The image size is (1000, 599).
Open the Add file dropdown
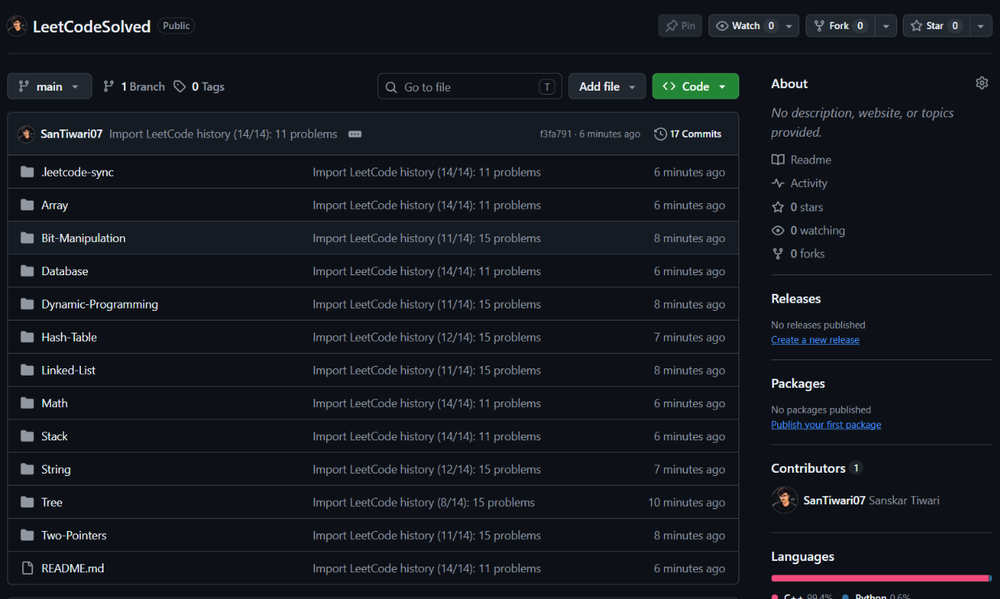[x=607, y=86]
